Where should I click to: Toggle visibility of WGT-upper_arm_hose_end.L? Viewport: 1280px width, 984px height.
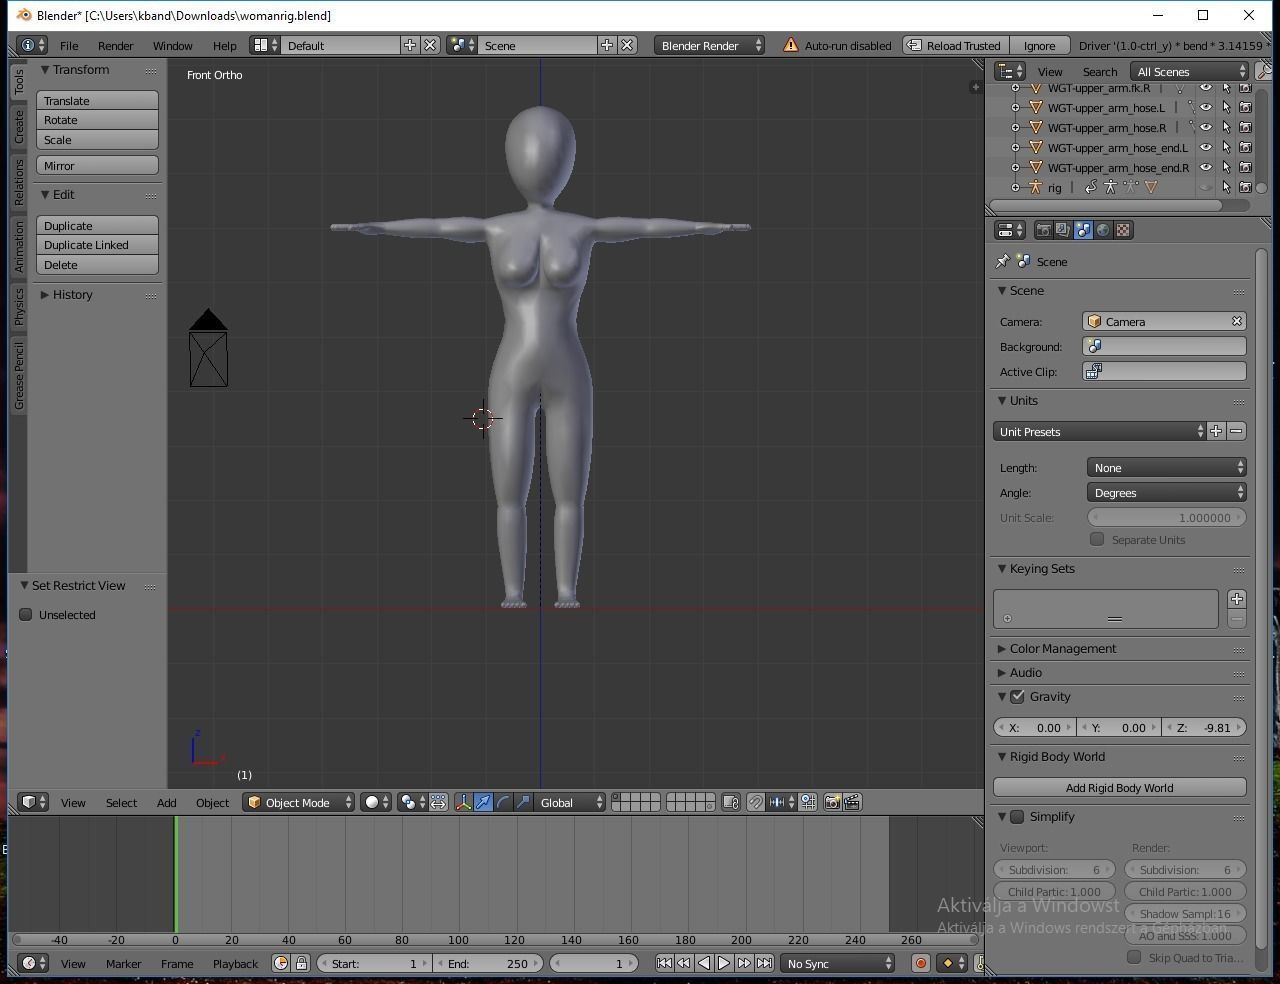pos(1206,147)
